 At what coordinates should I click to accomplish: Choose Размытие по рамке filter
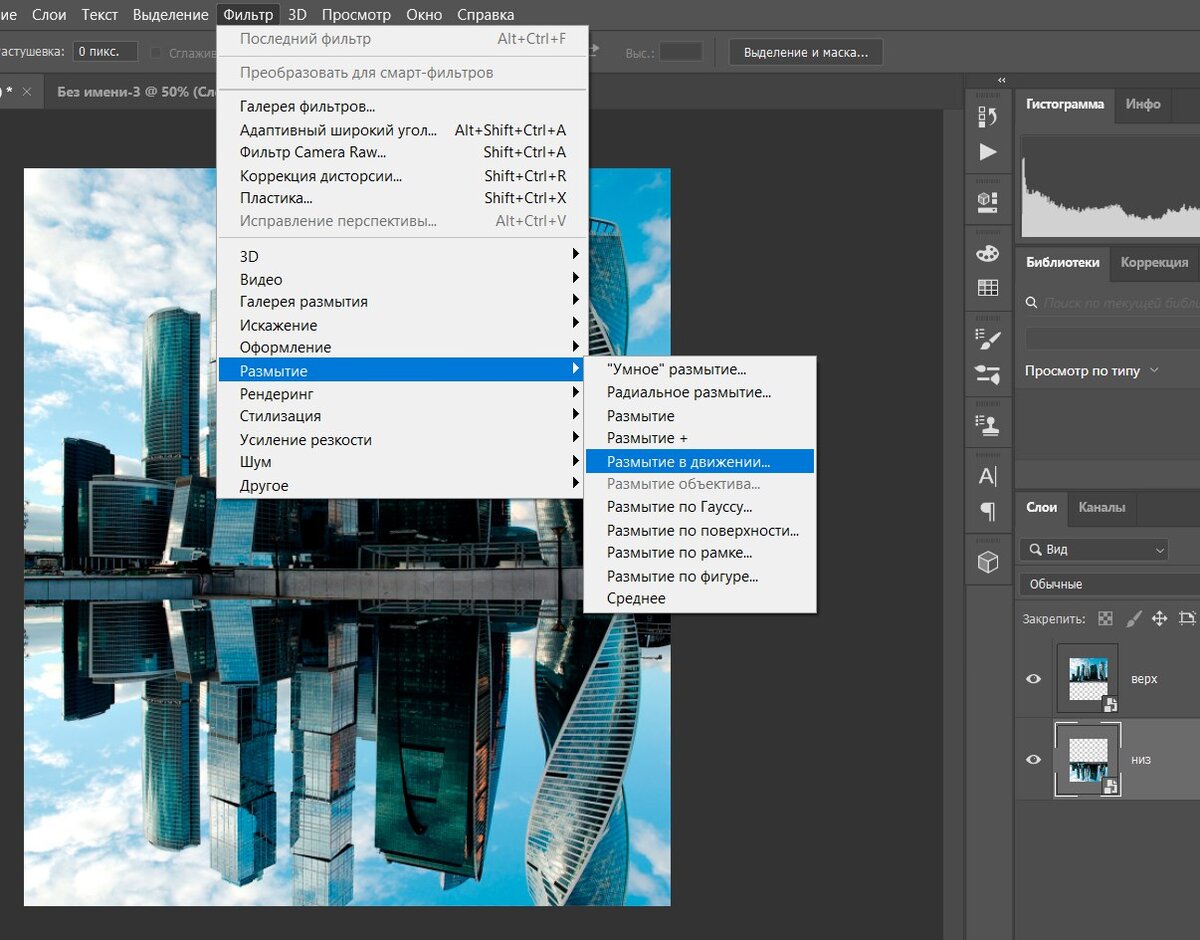tap(699, 553)
